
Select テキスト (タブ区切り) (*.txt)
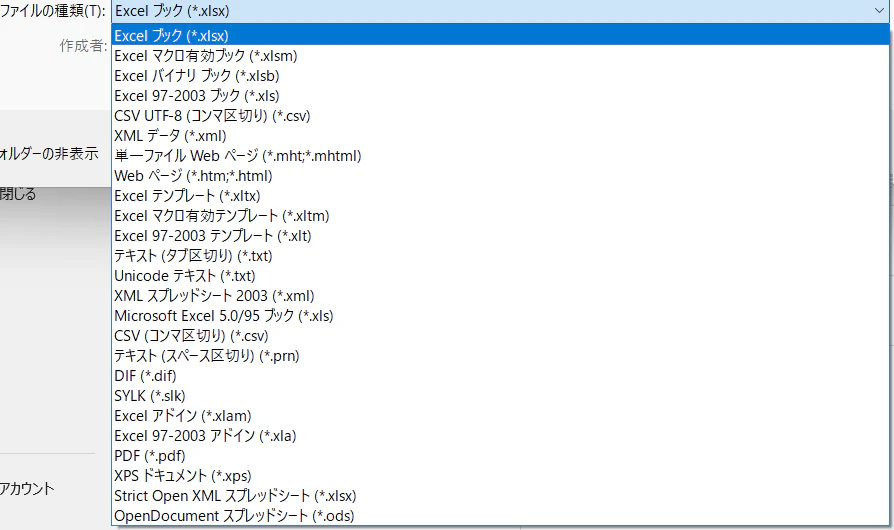500,256
